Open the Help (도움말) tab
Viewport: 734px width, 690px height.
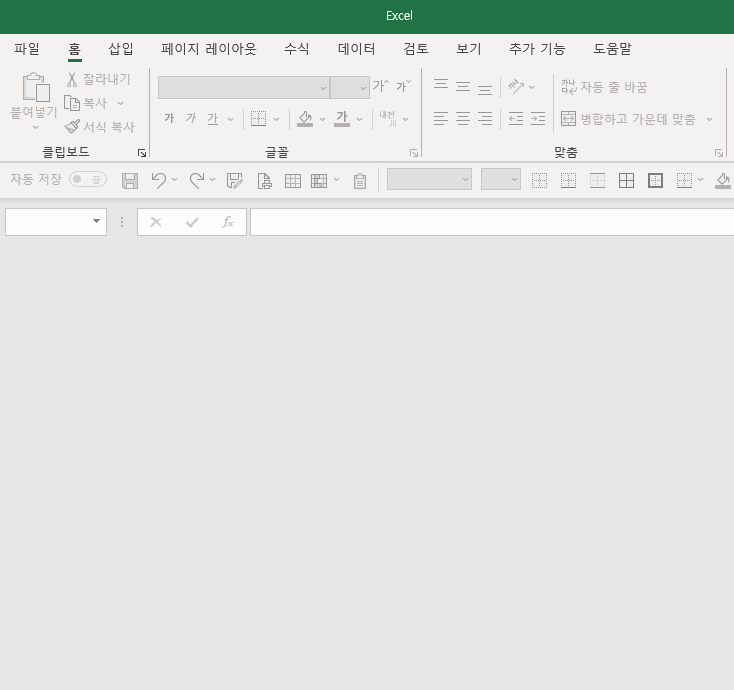pos(612,49)
